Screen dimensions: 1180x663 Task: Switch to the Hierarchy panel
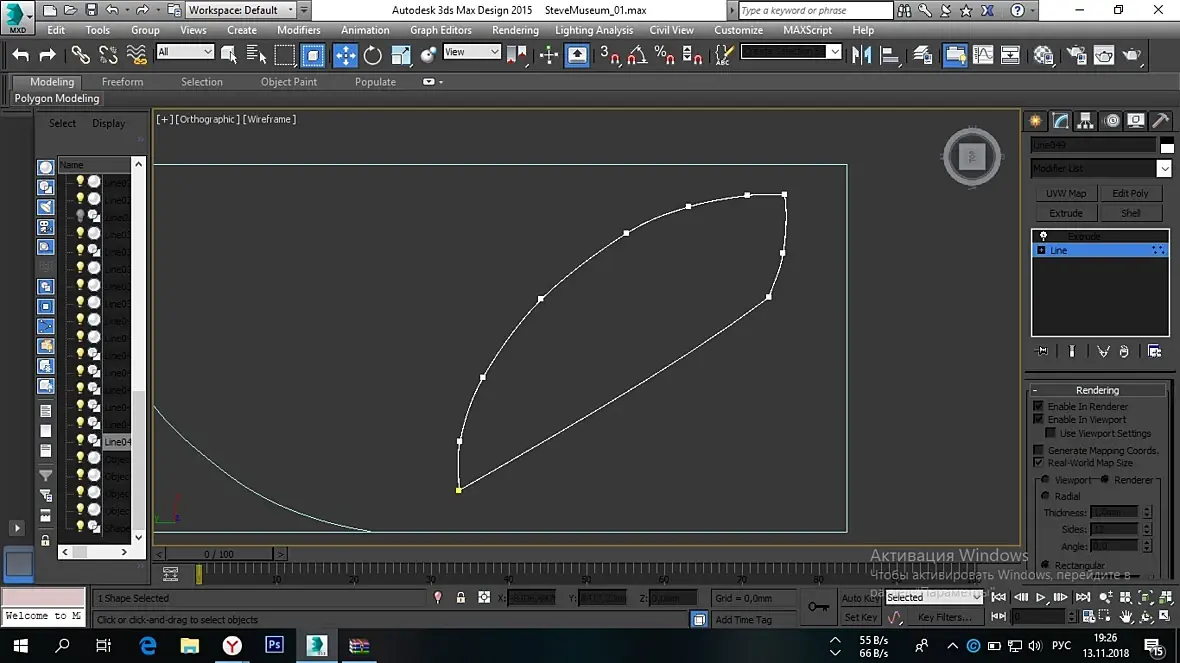point(1086,121)
